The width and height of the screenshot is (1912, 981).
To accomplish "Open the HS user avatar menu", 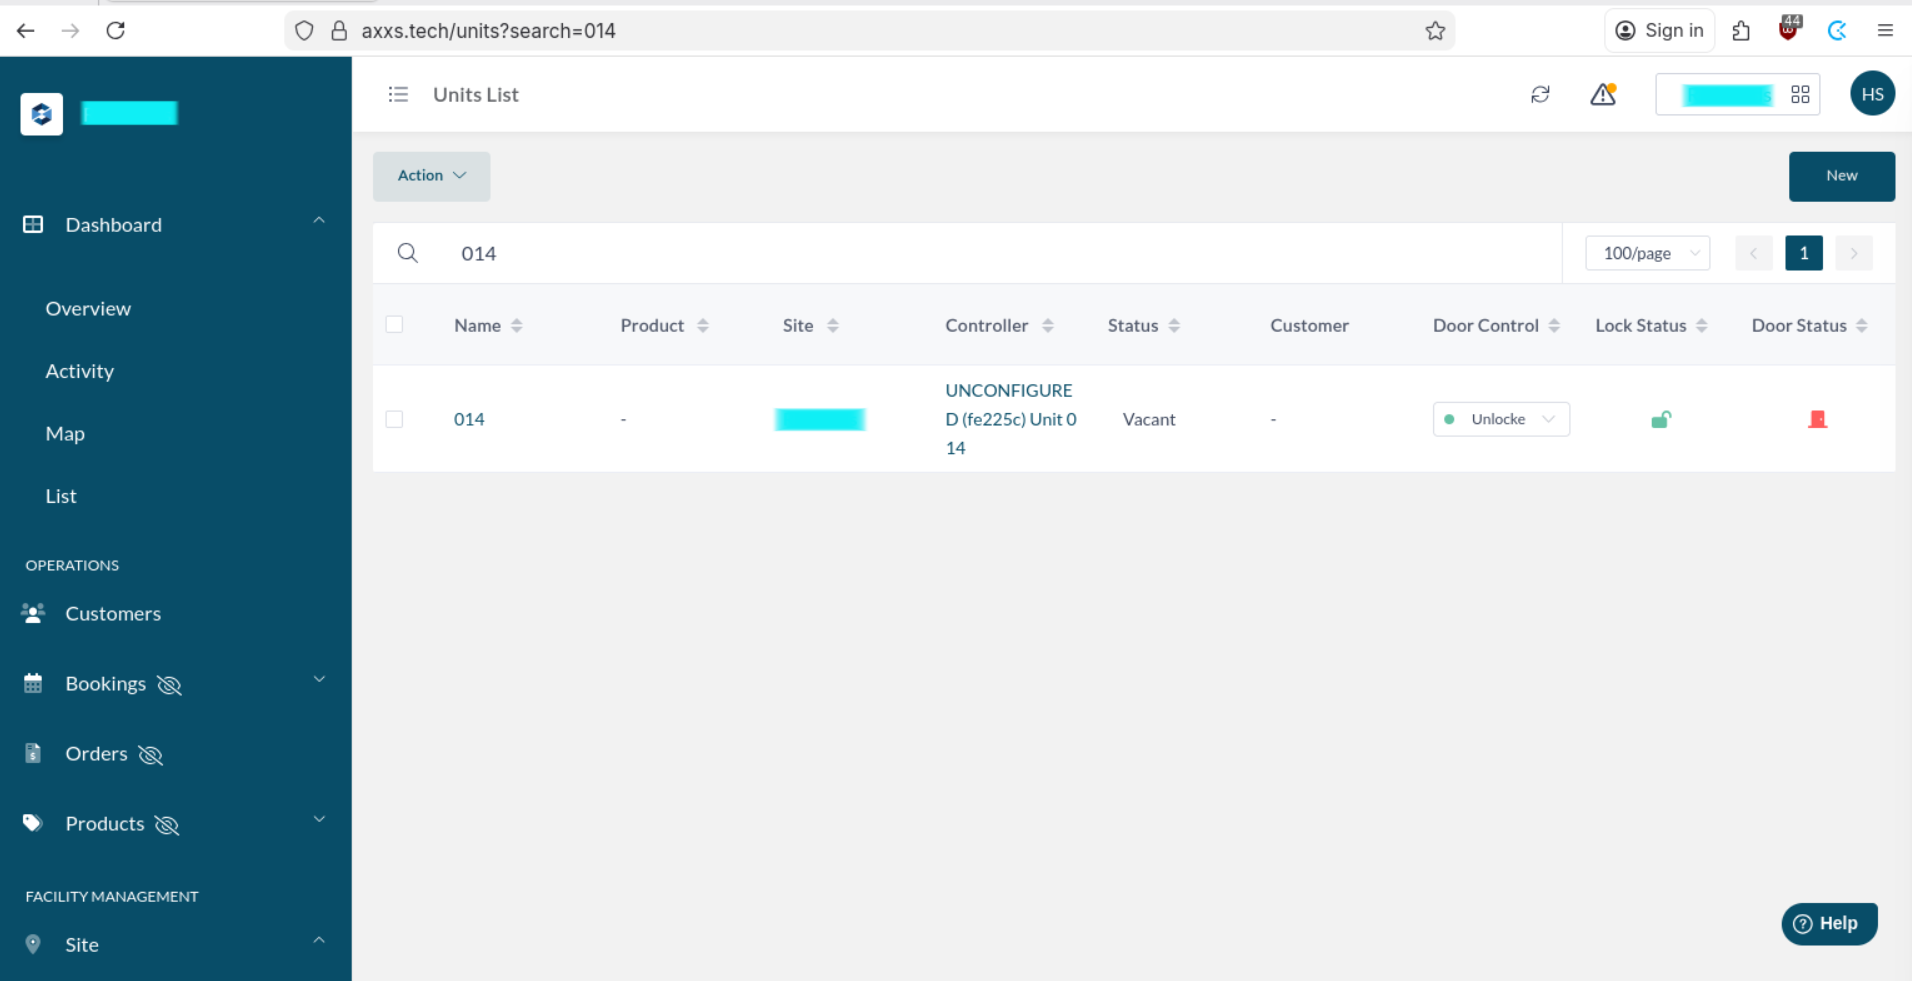I will pyautogui.click(x=1872, y=94).
